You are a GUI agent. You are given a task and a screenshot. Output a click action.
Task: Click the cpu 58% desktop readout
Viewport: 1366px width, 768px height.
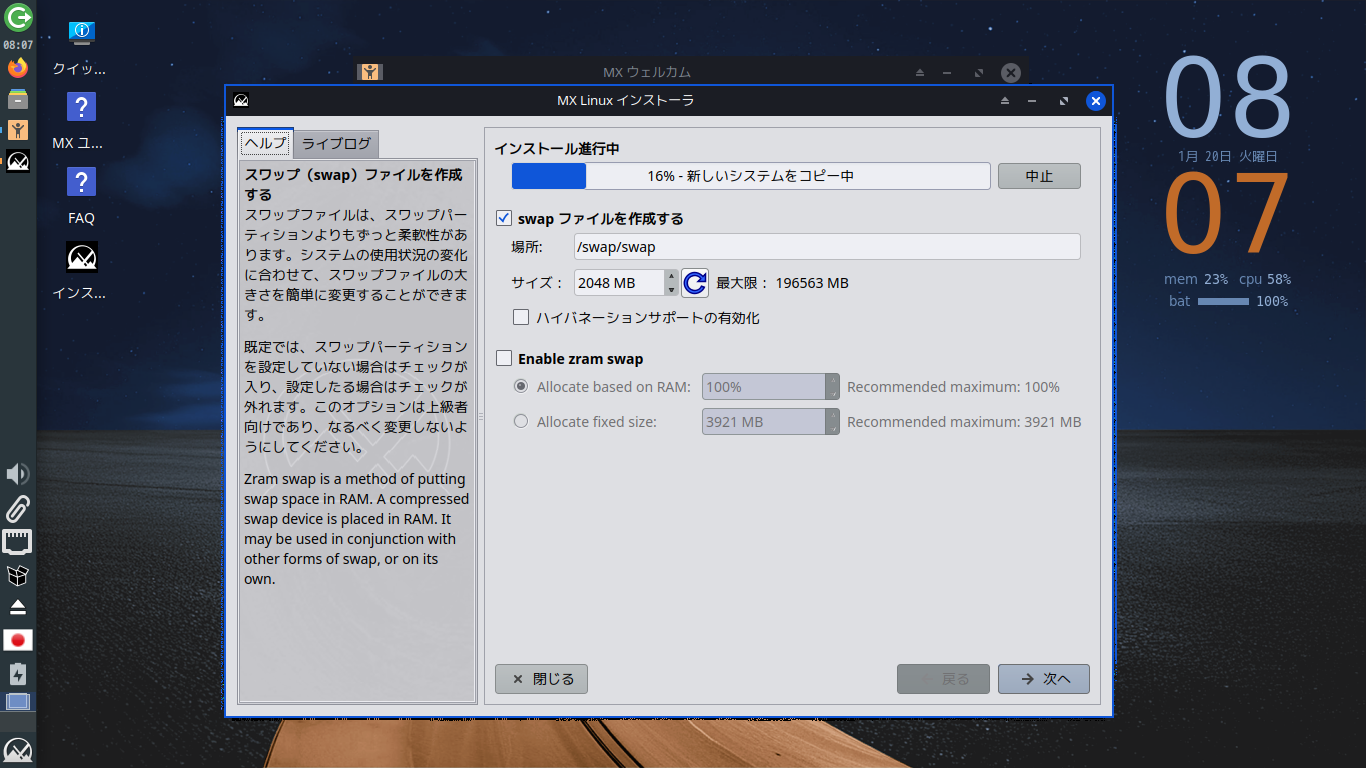pyautogui.click(x=1265, y=280)
